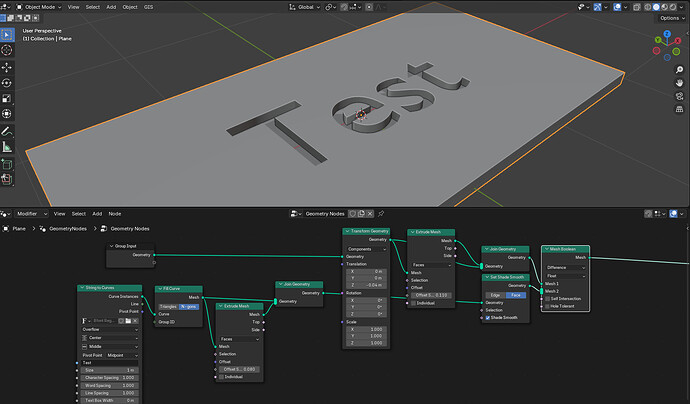Open Midpoint pivot point dropdown

click(122, 355)
